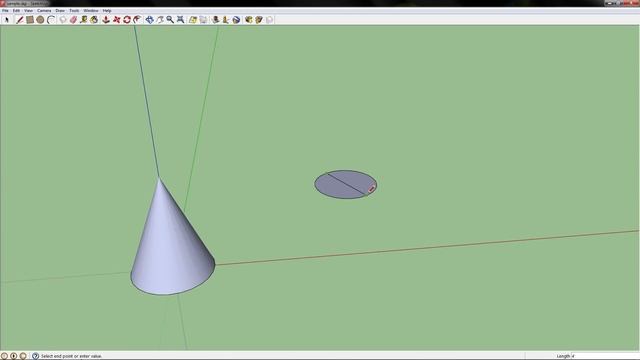The width and height of the screenshot is (640, 360).
Task: Click the flat grey circle face
Action: (x=345, y=184)
